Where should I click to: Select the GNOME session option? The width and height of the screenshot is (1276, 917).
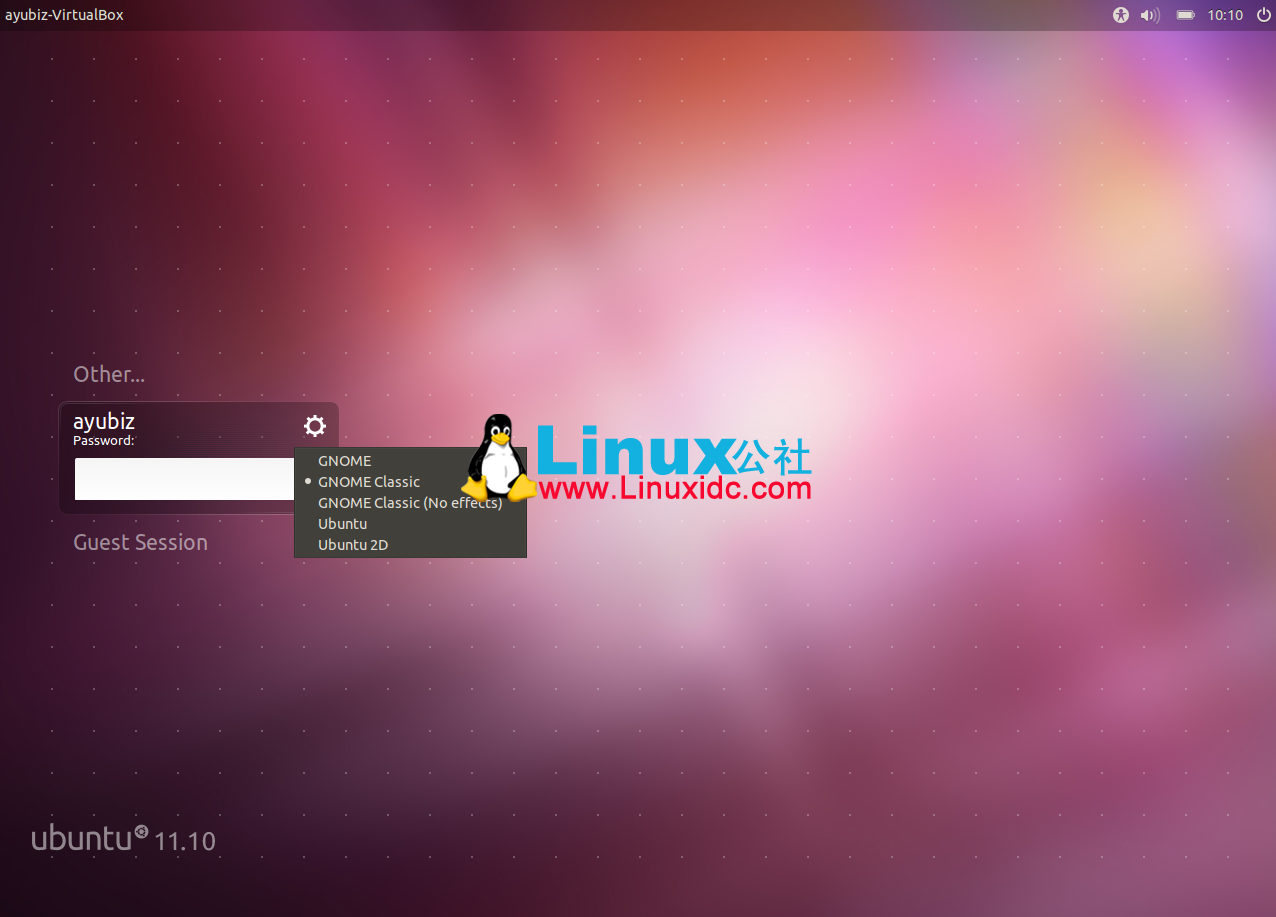pos(345,460)
